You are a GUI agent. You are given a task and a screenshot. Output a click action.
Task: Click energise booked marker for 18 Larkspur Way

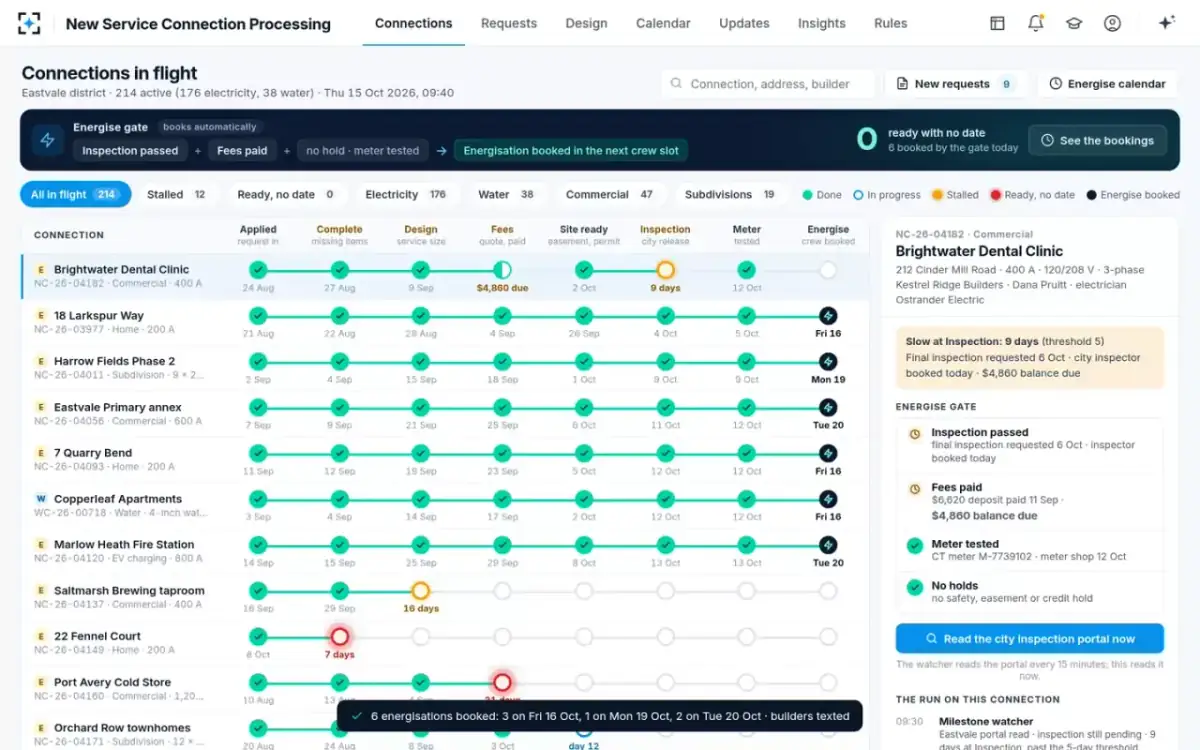828,316
